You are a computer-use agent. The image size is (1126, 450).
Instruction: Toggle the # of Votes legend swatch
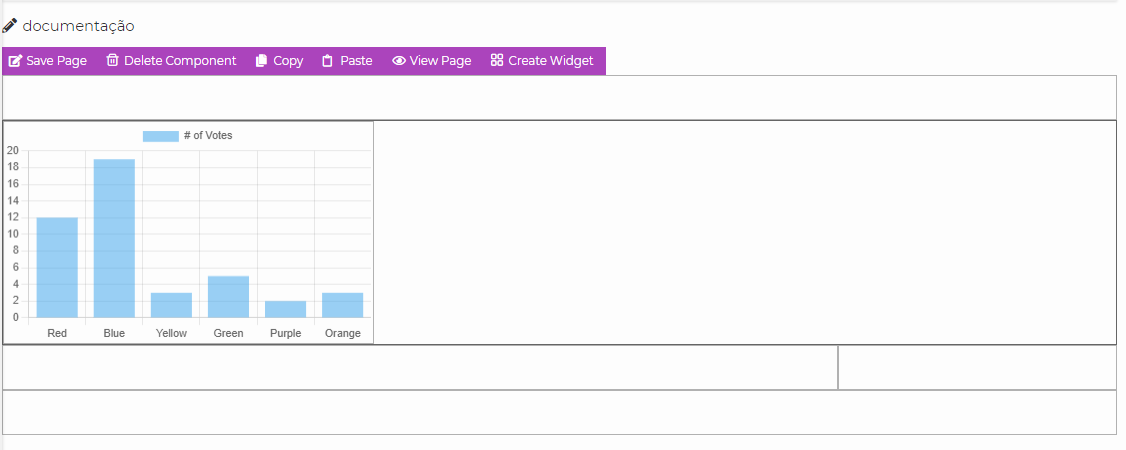[160, 136]
